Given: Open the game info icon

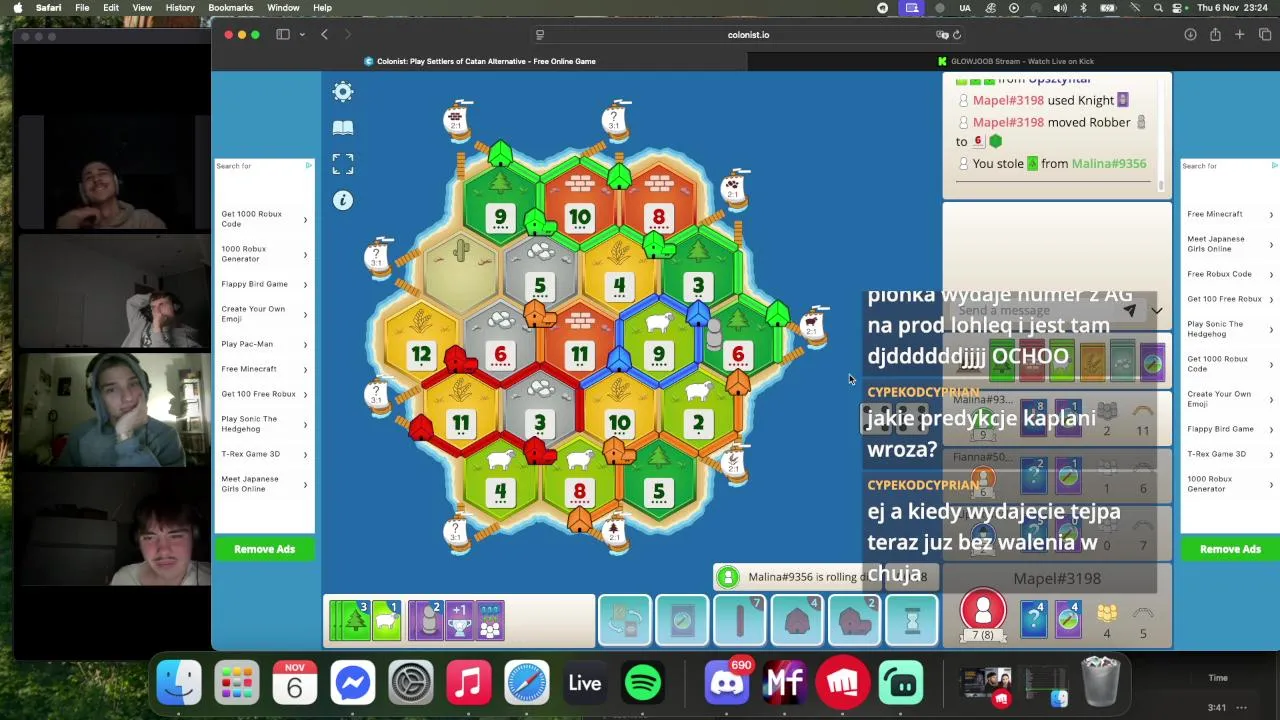Looking at the screenshot, I should [343, 200].
